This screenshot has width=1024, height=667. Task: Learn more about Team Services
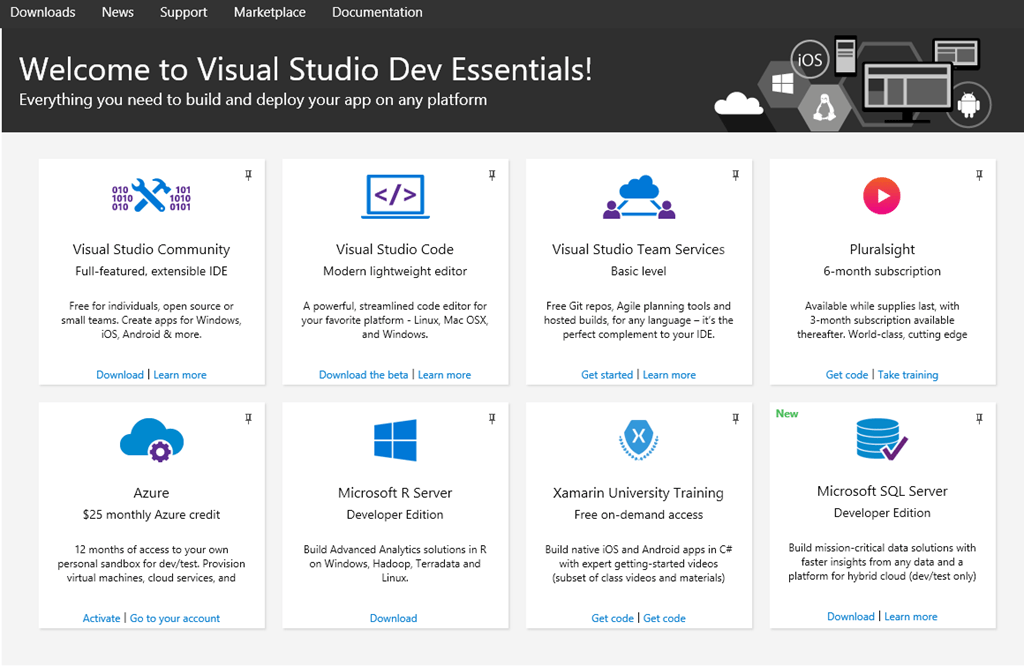click(669, 374)
